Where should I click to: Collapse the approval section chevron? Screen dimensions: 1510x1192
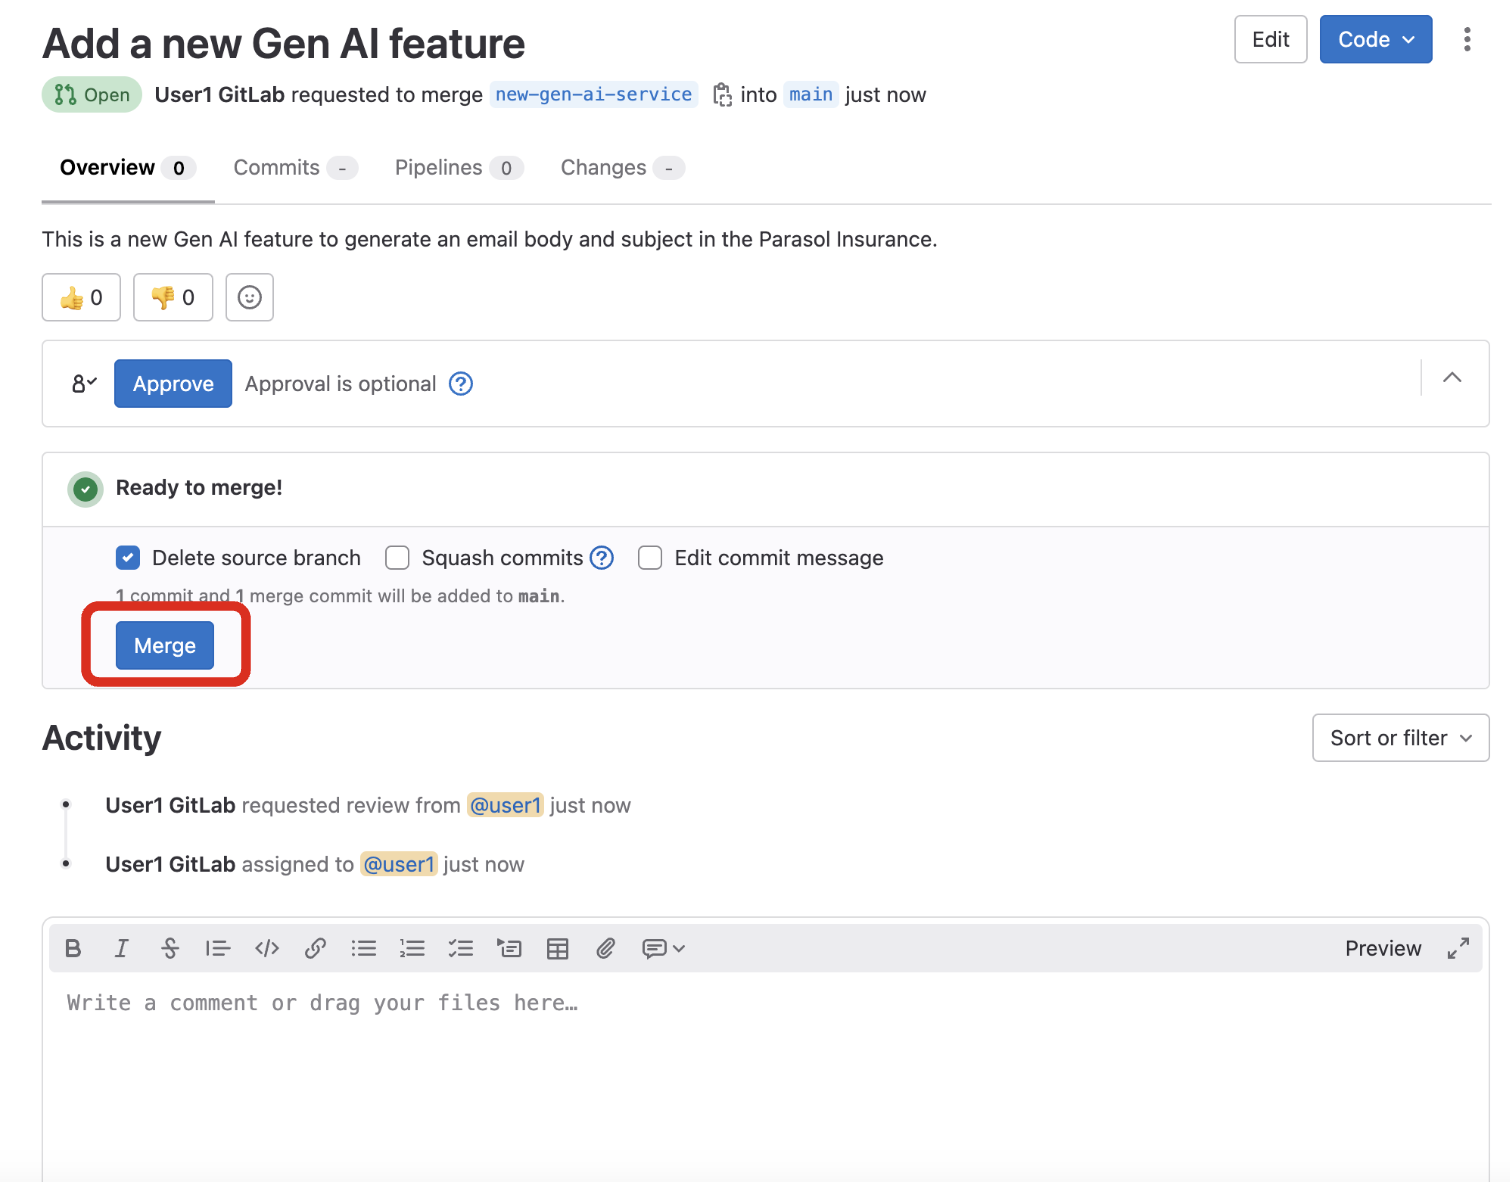point(1452,378)
